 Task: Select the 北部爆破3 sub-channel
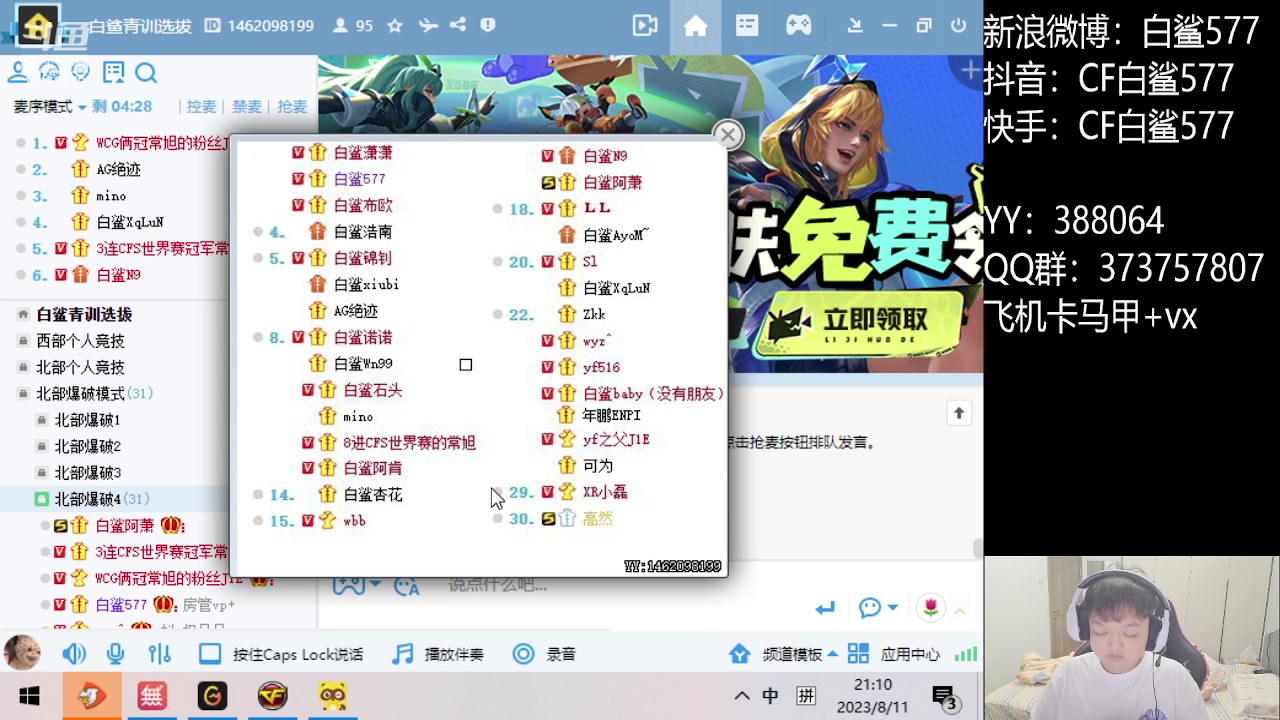[x=87, y=472]
